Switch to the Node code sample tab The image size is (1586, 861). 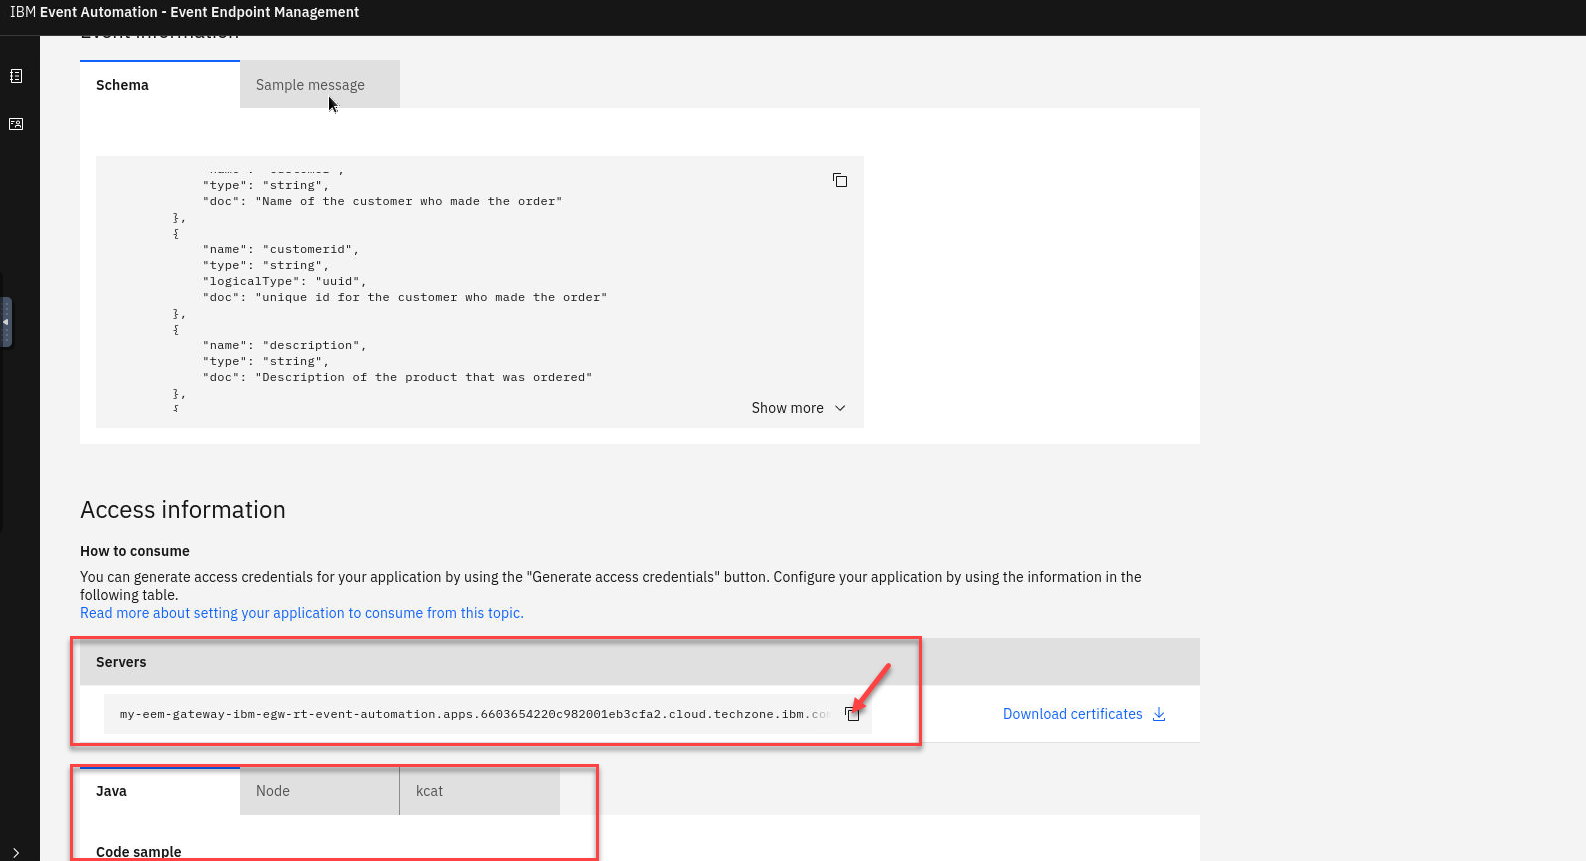point(273,791)
